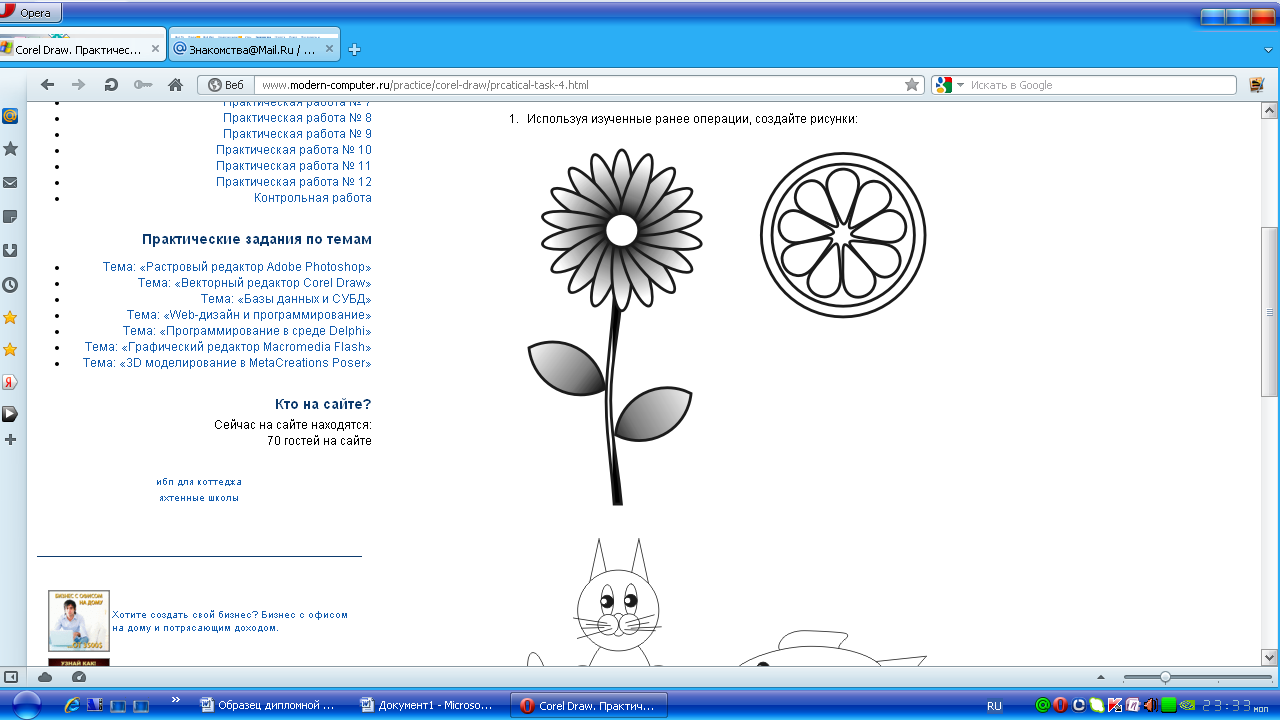
Task: Open link Практическая работа № 8
Action: 297,118
